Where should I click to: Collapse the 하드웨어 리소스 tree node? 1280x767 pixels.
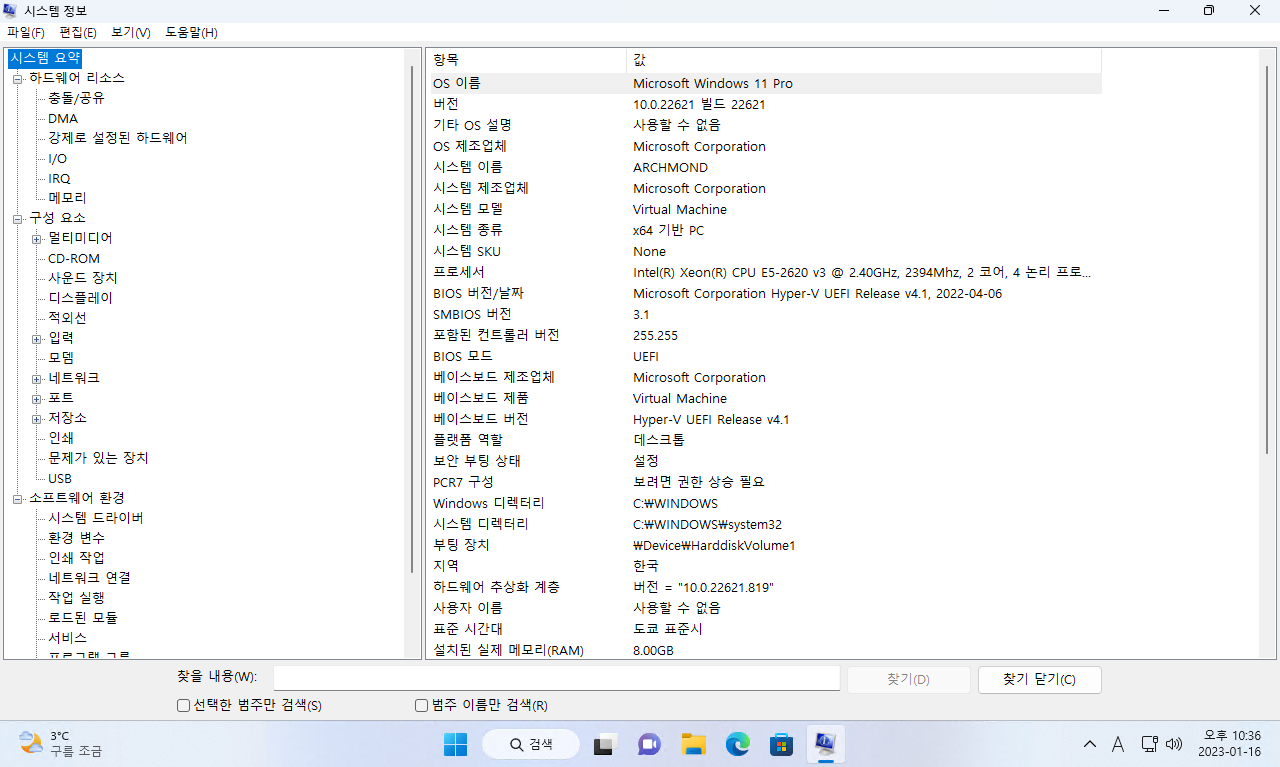17,78
